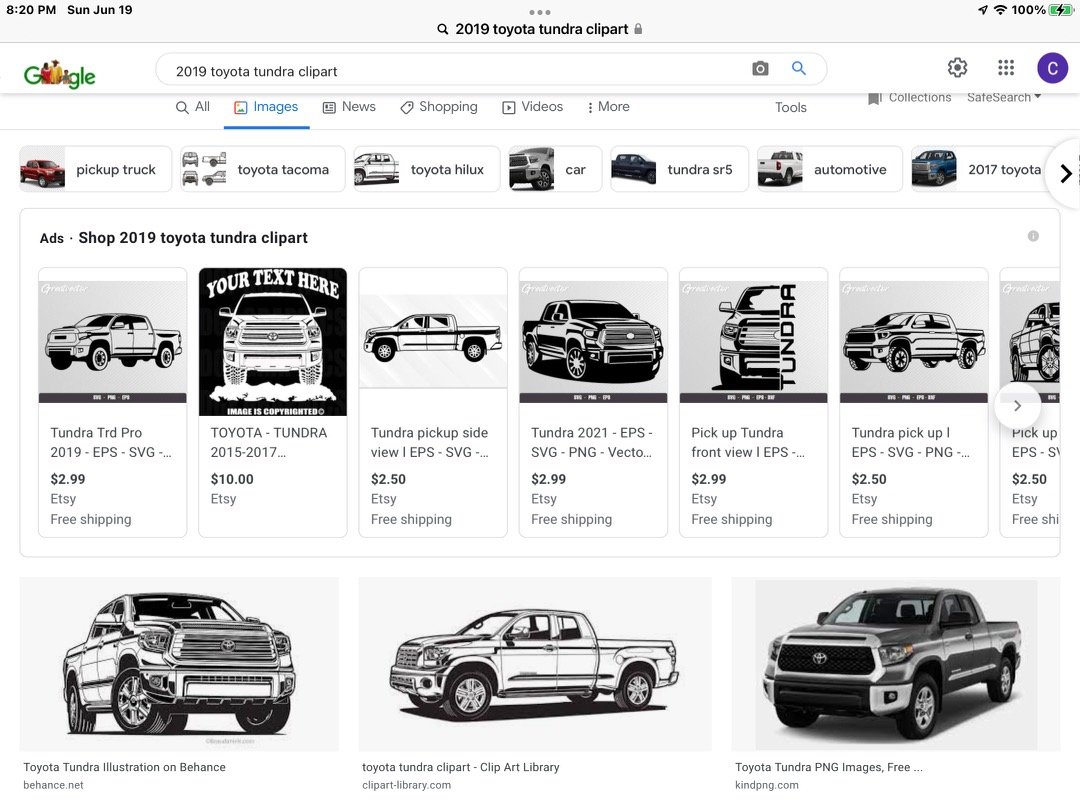The image size is (1080, 810).
Task: Select the toyota hilux chip
Action: tap(426, 169)
